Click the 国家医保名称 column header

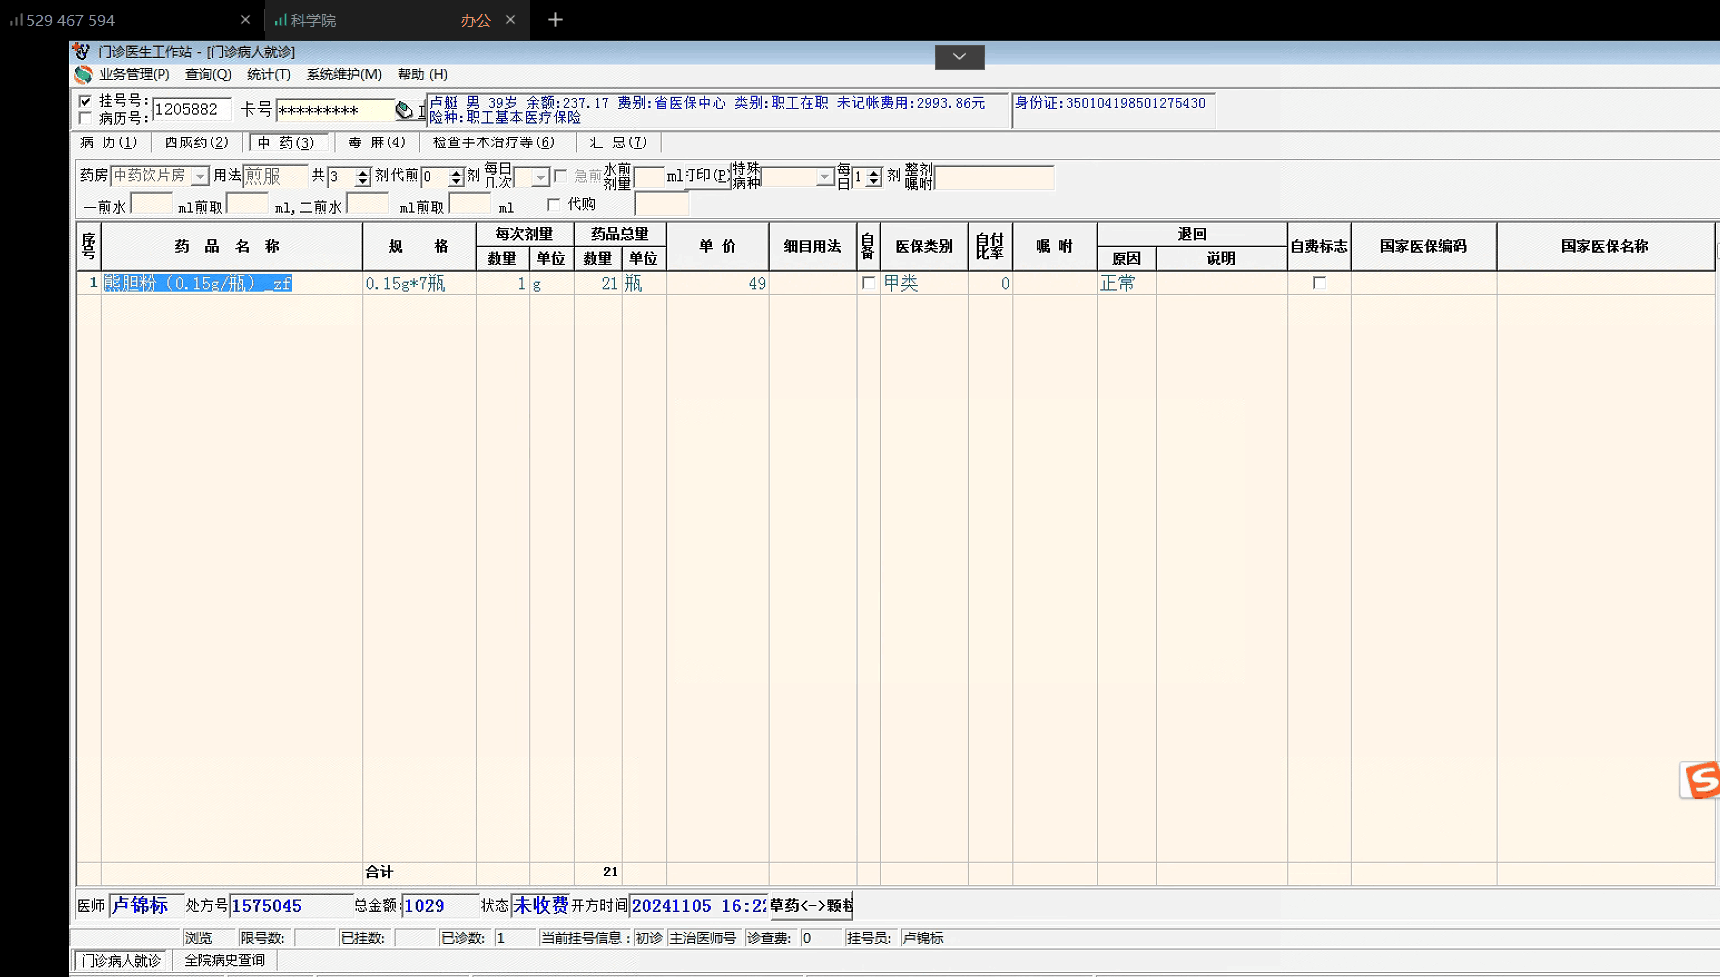click(x=1606, y=246)
